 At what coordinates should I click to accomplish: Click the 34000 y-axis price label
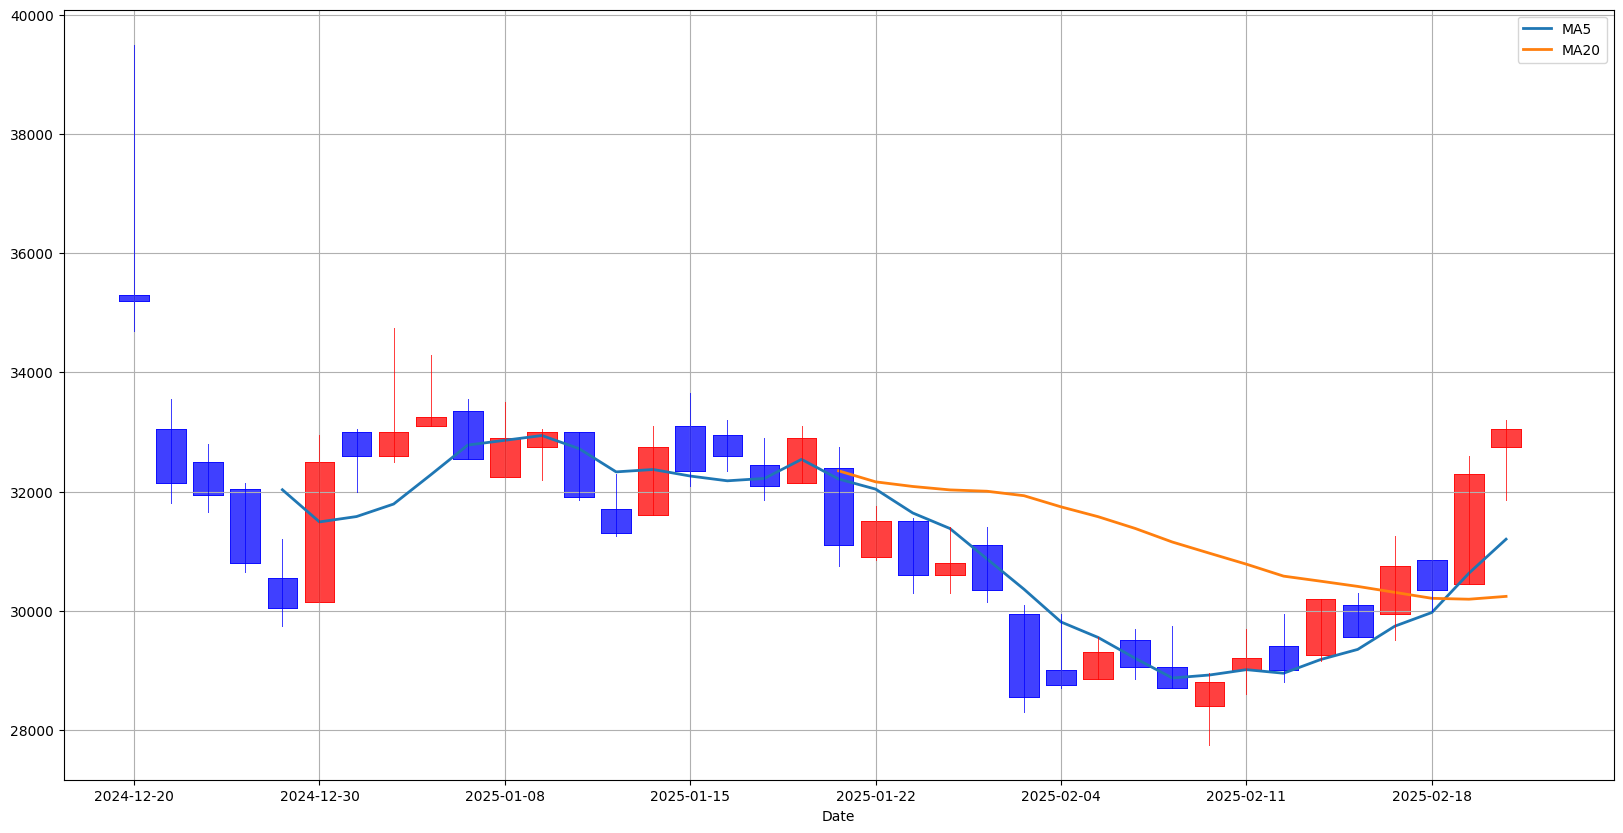[x=33, y=373]
